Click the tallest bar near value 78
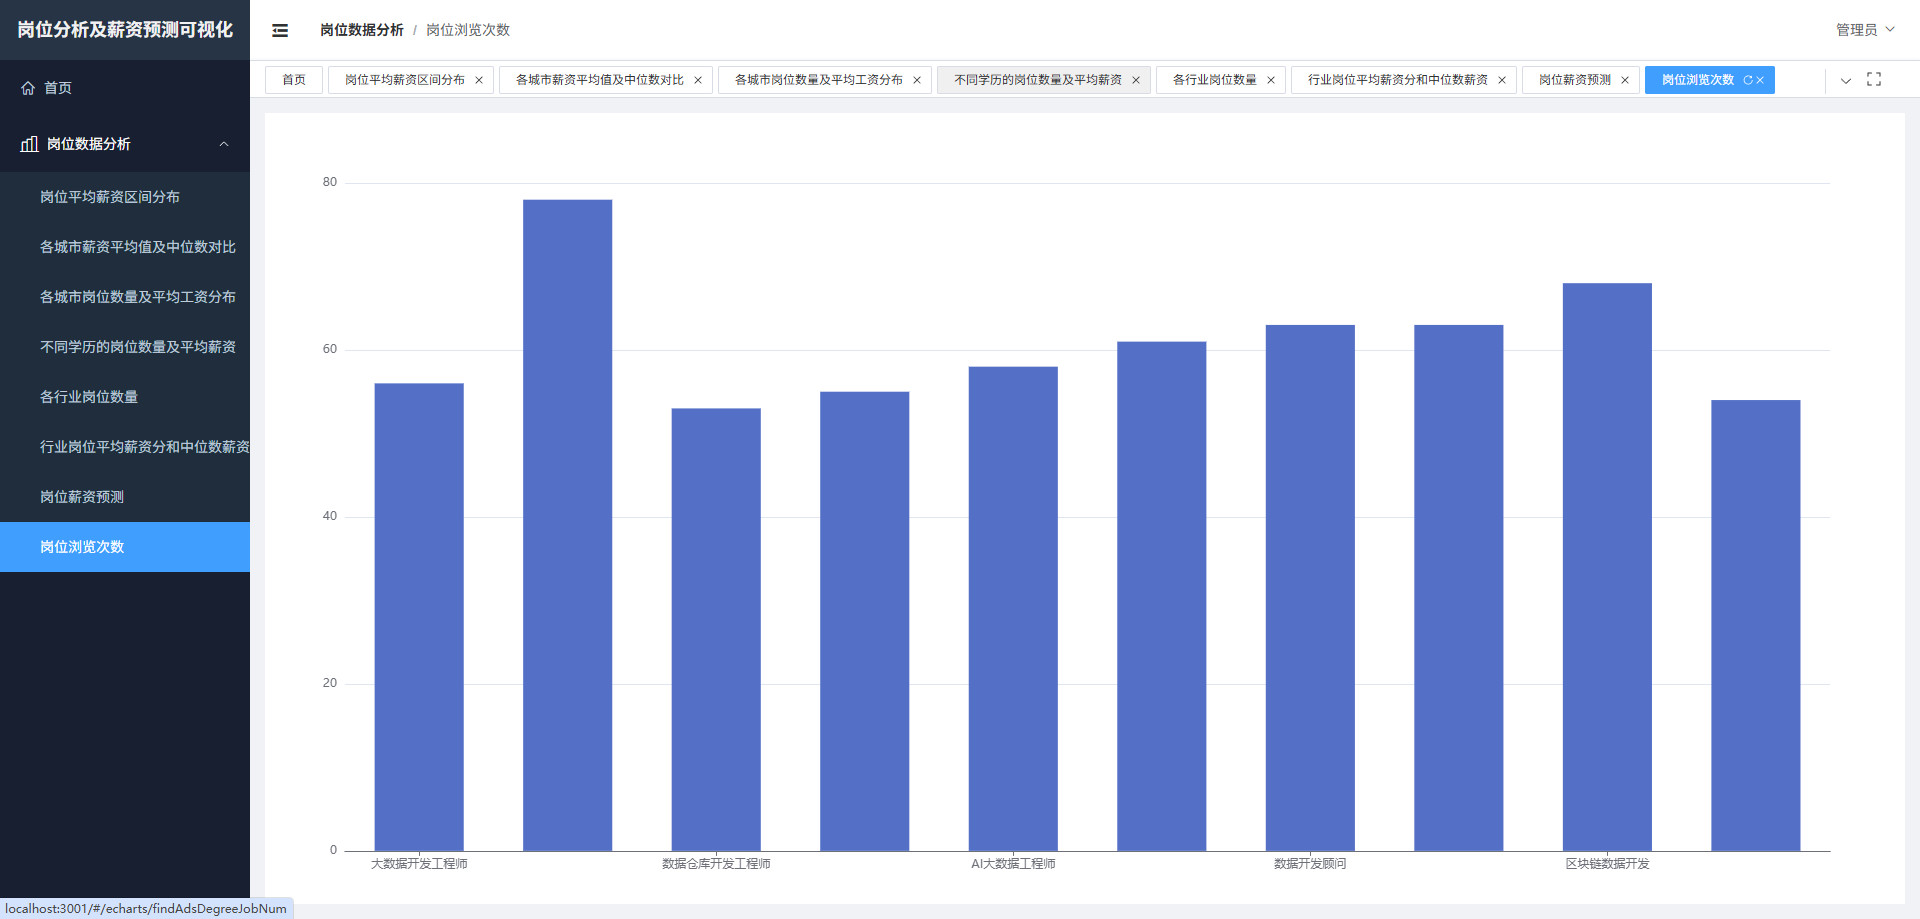This screenshot has height=919, width=1920. point(567,525)
